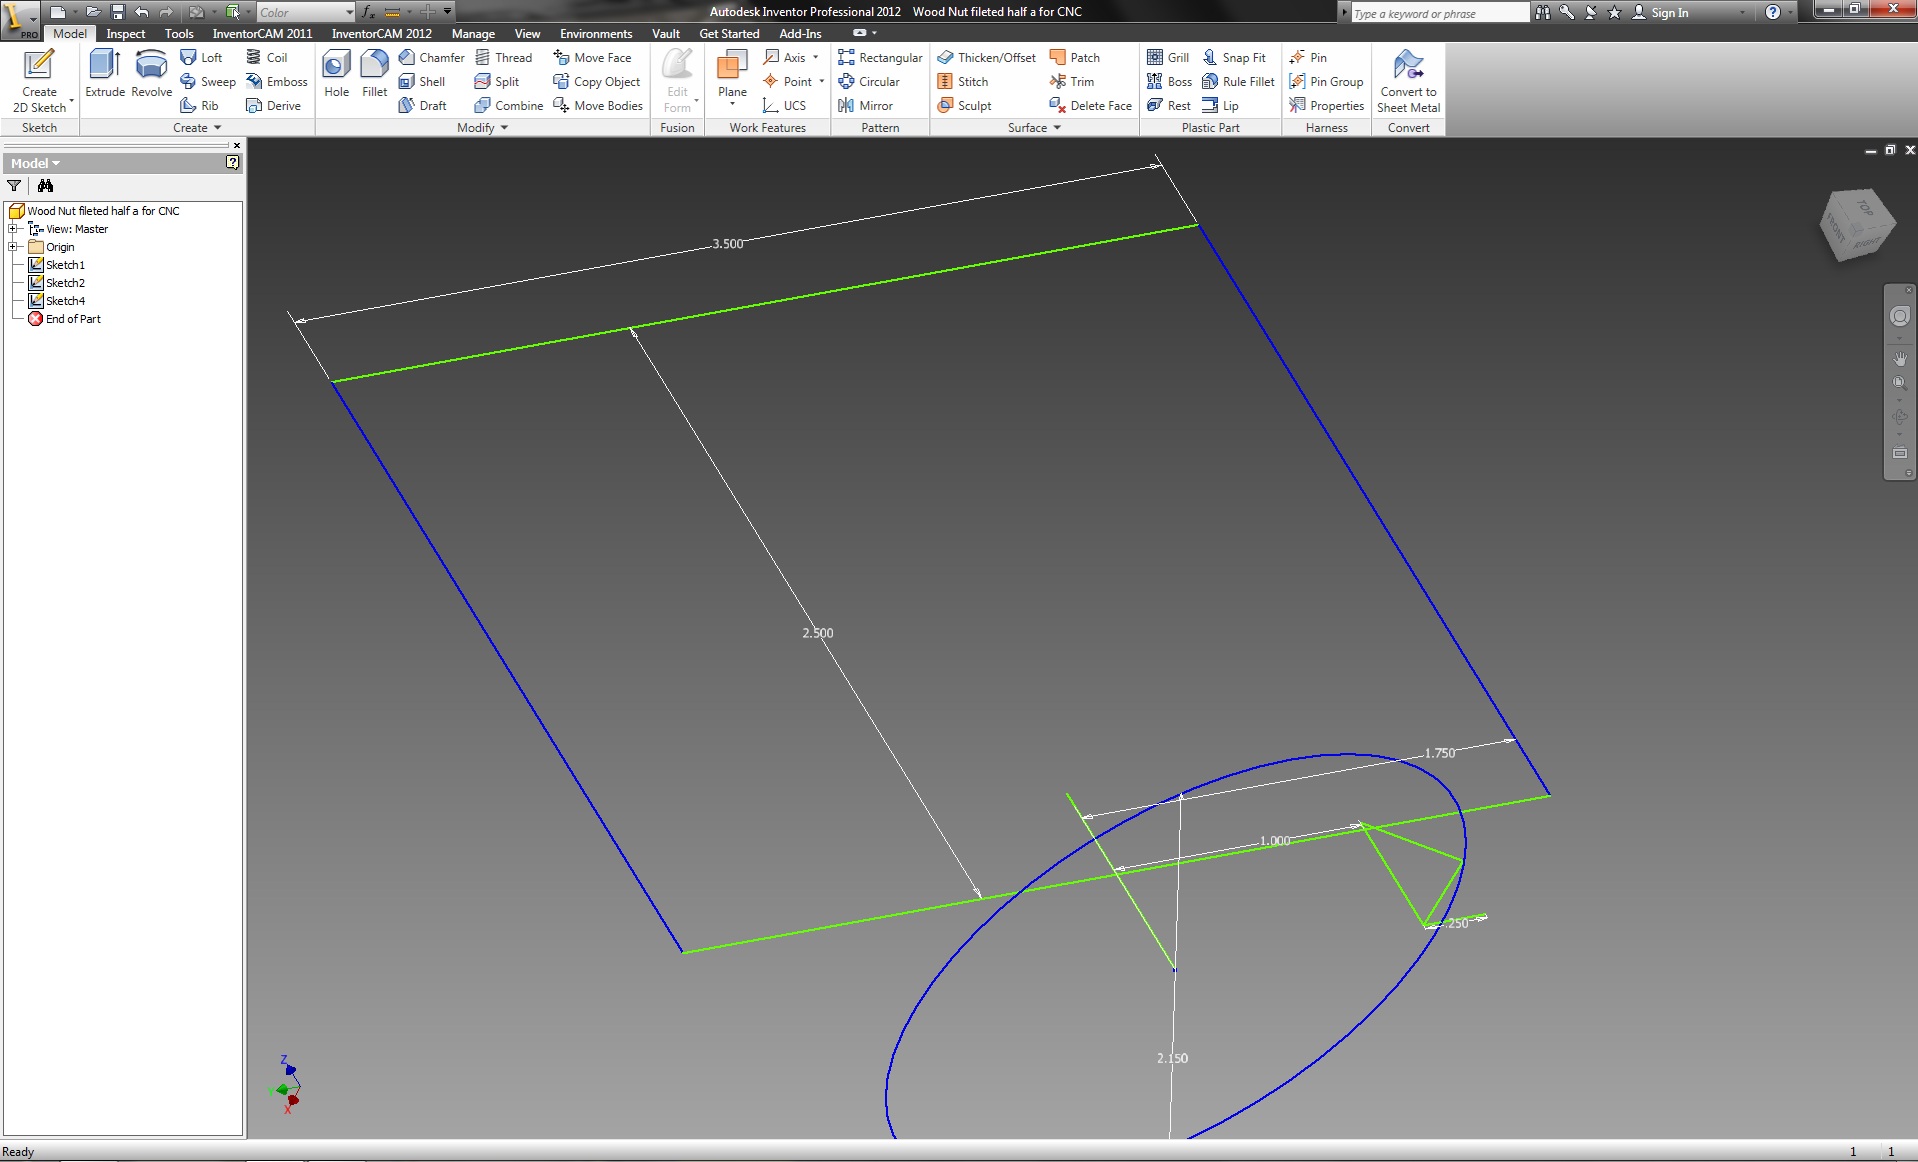Expand the Origin folder node
The height and width of the screenshot is (1162, 1918).
click(x=14, y=247)
